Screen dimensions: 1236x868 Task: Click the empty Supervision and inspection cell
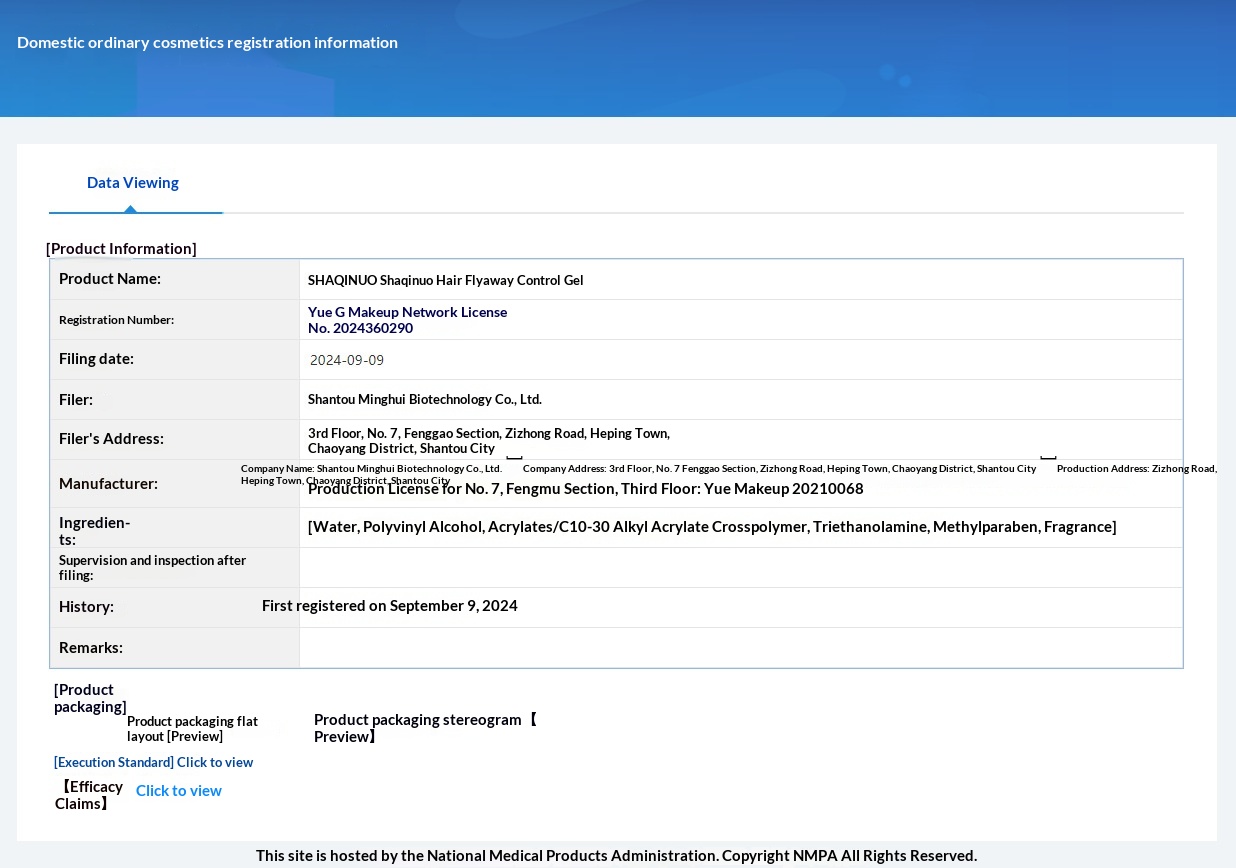740,568
